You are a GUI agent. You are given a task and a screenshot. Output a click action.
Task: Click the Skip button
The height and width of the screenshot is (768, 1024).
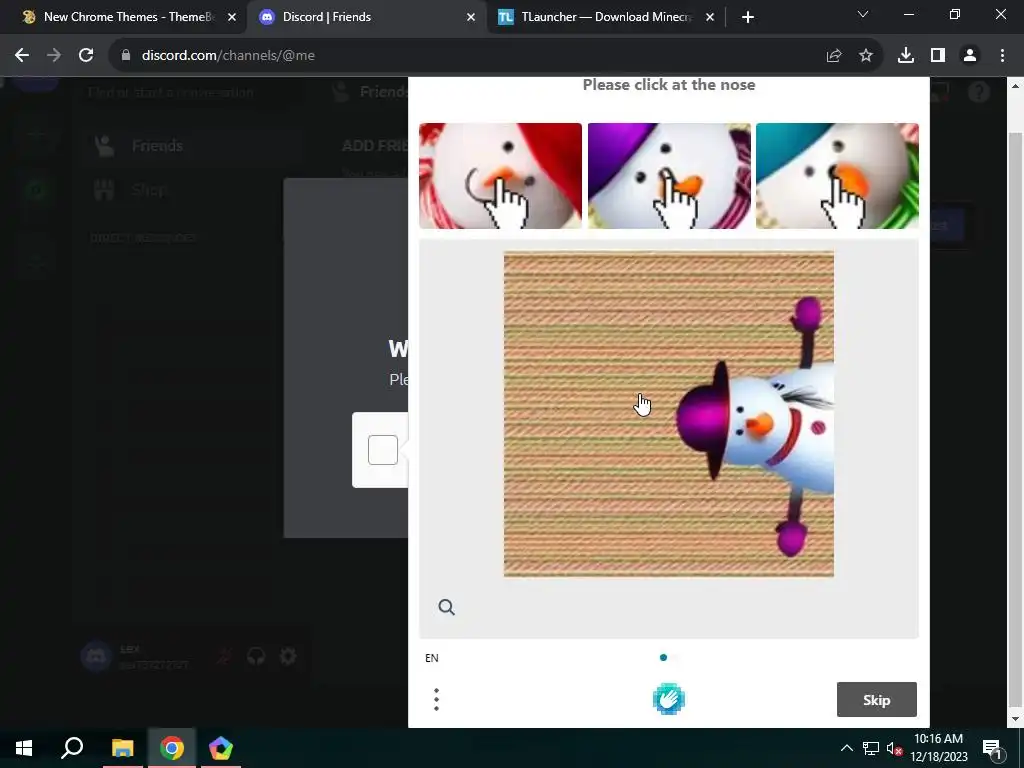(x=876, y=699)
